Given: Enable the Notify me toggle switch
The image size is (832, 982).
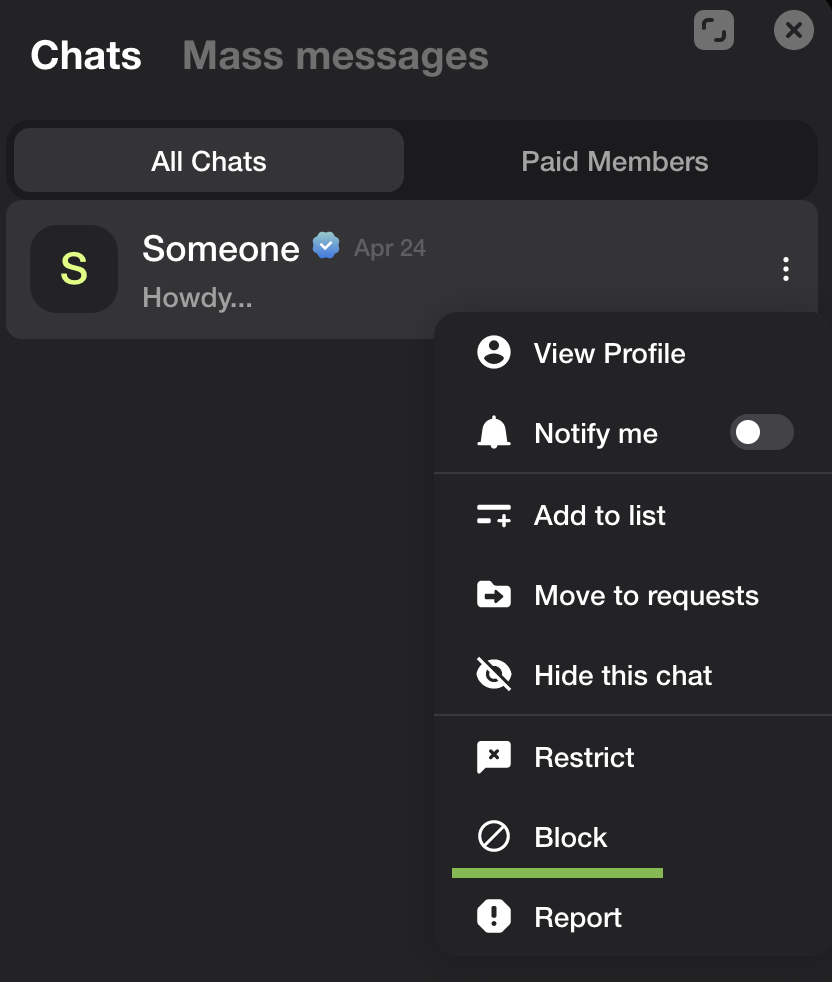Looking at the screenshot, I should point(762,432).
